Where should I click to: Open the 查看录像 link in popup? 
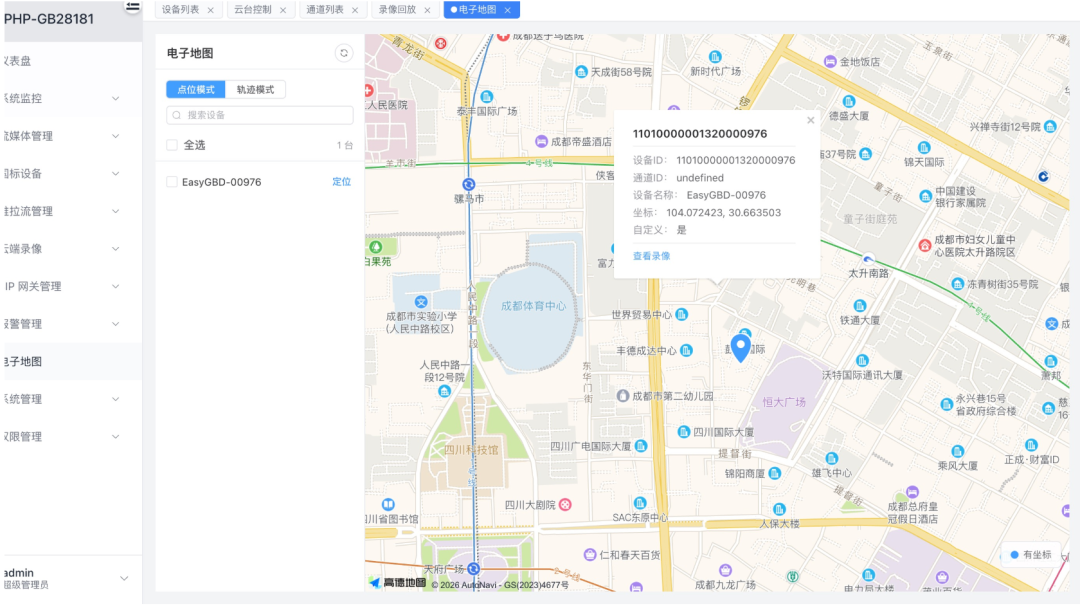(x=651, y=256)
